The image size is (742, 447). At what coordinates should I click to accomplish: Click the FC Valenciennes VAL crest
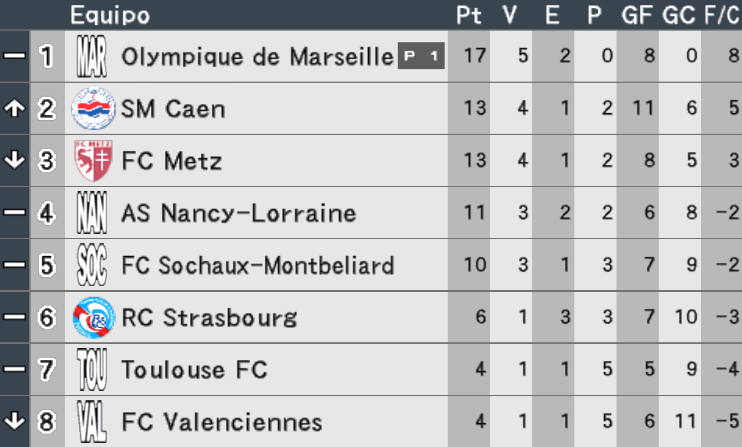pos(92,421)
